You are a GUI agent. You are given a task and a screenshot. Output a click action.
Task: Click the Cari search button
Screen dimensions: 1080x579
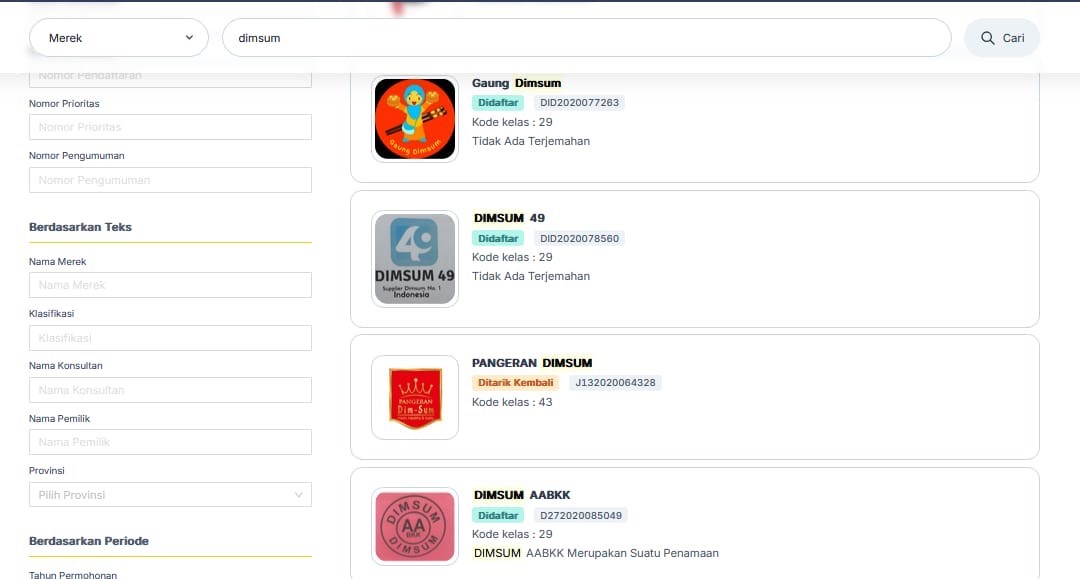pyautogui.click(x=1001, y=38)
